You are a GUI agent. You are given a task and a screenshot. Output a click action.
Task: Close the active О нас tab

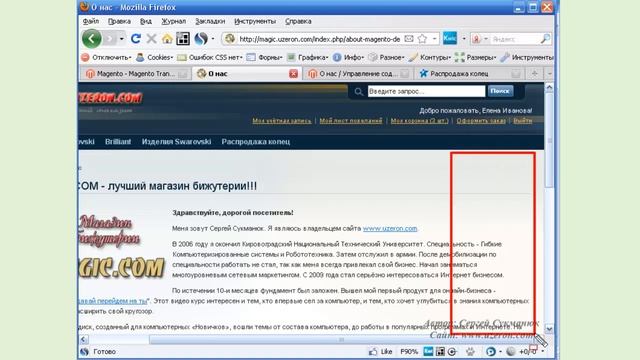293,73
